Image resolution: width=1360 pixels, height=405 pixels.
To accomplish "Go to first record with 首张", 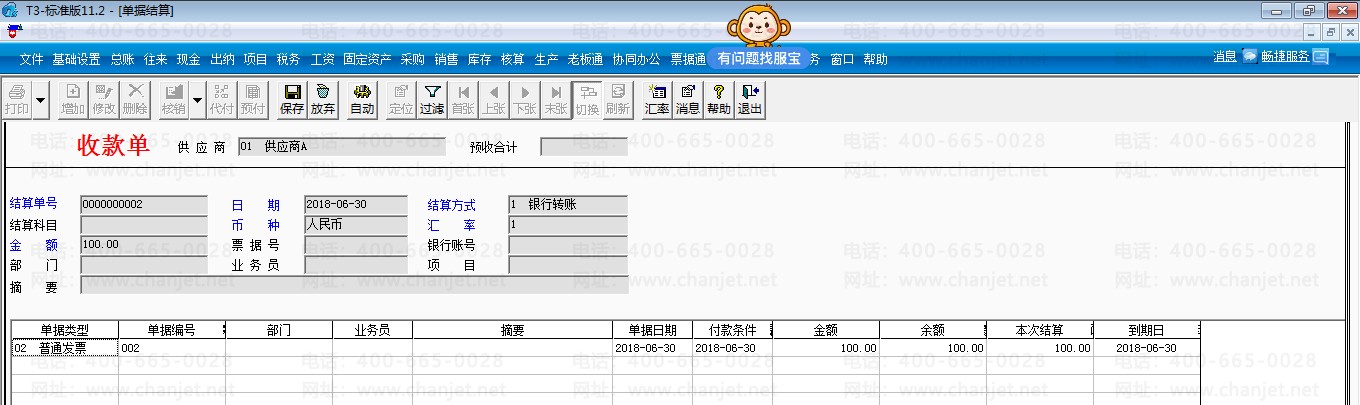I will tap(463, 99).
